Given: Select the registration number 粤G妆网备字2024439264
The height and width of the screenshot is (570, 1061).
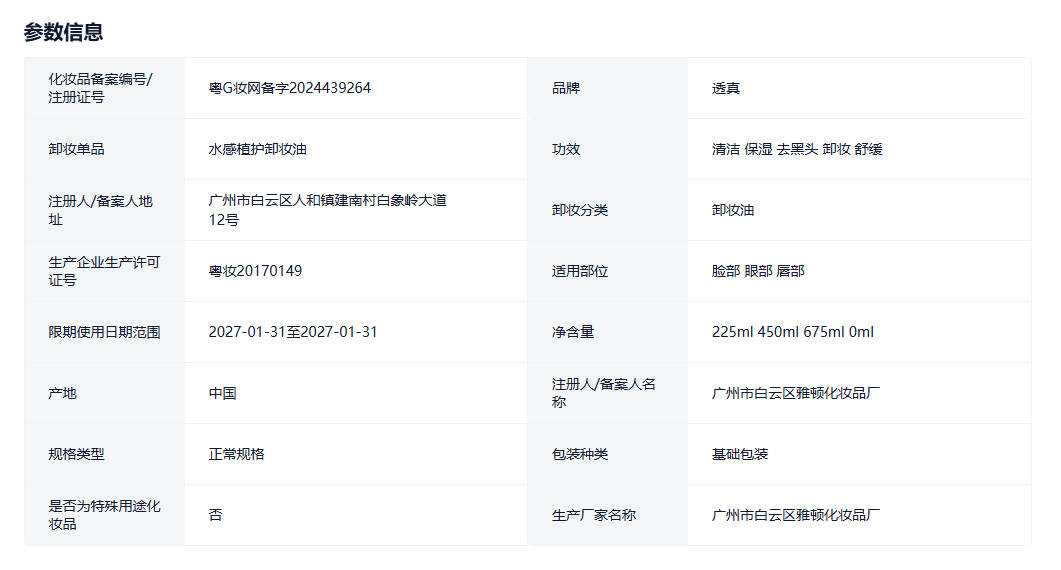Looking at the screenshot, I should coord(289,88).
